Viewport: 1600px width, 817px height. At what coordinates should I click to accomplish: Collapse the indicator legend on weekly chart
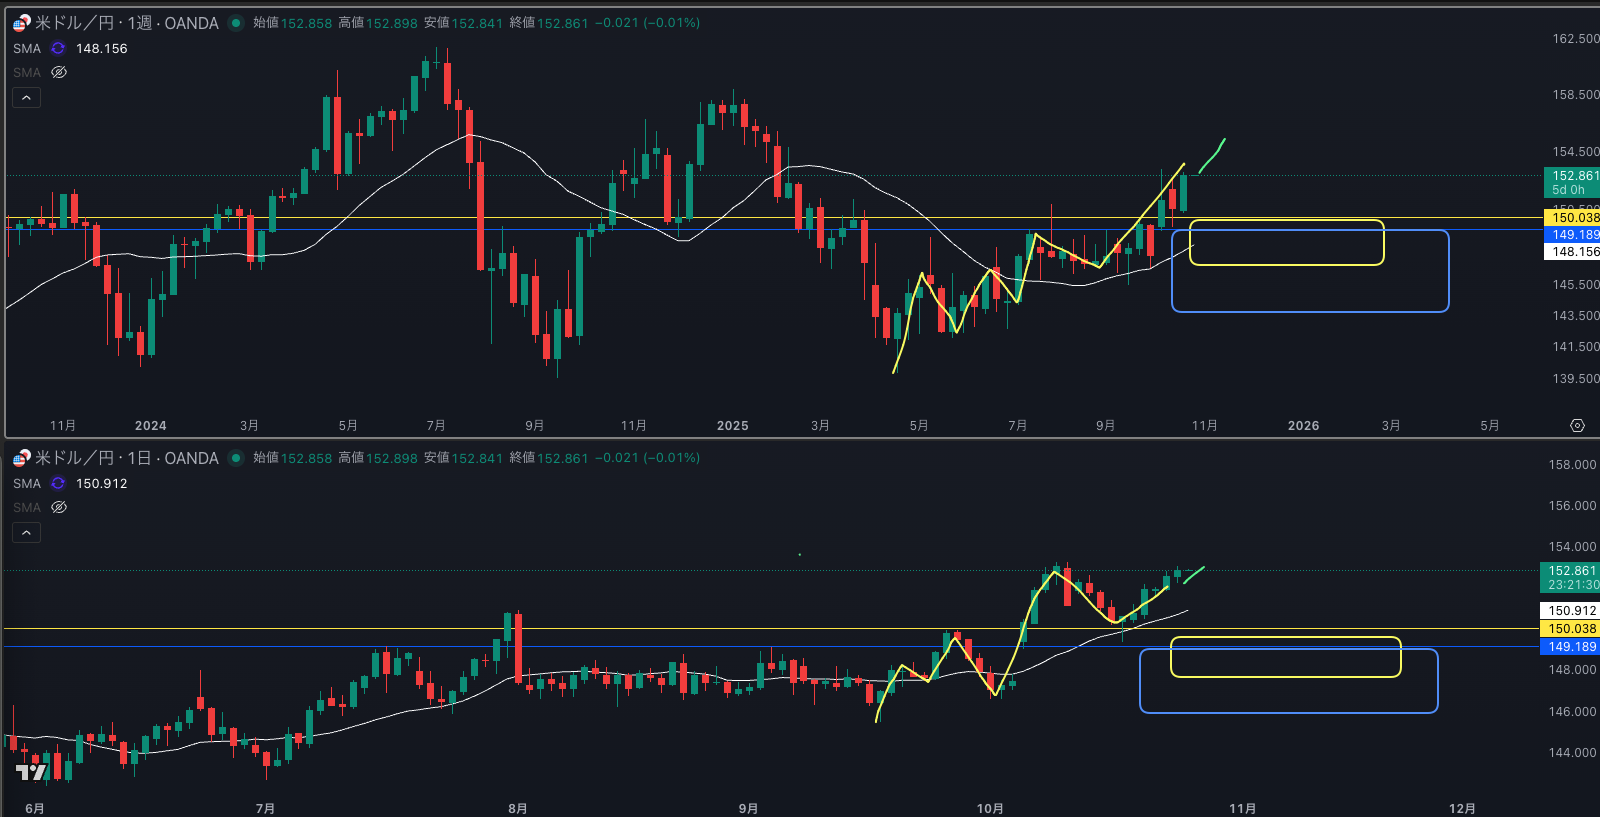27,98
